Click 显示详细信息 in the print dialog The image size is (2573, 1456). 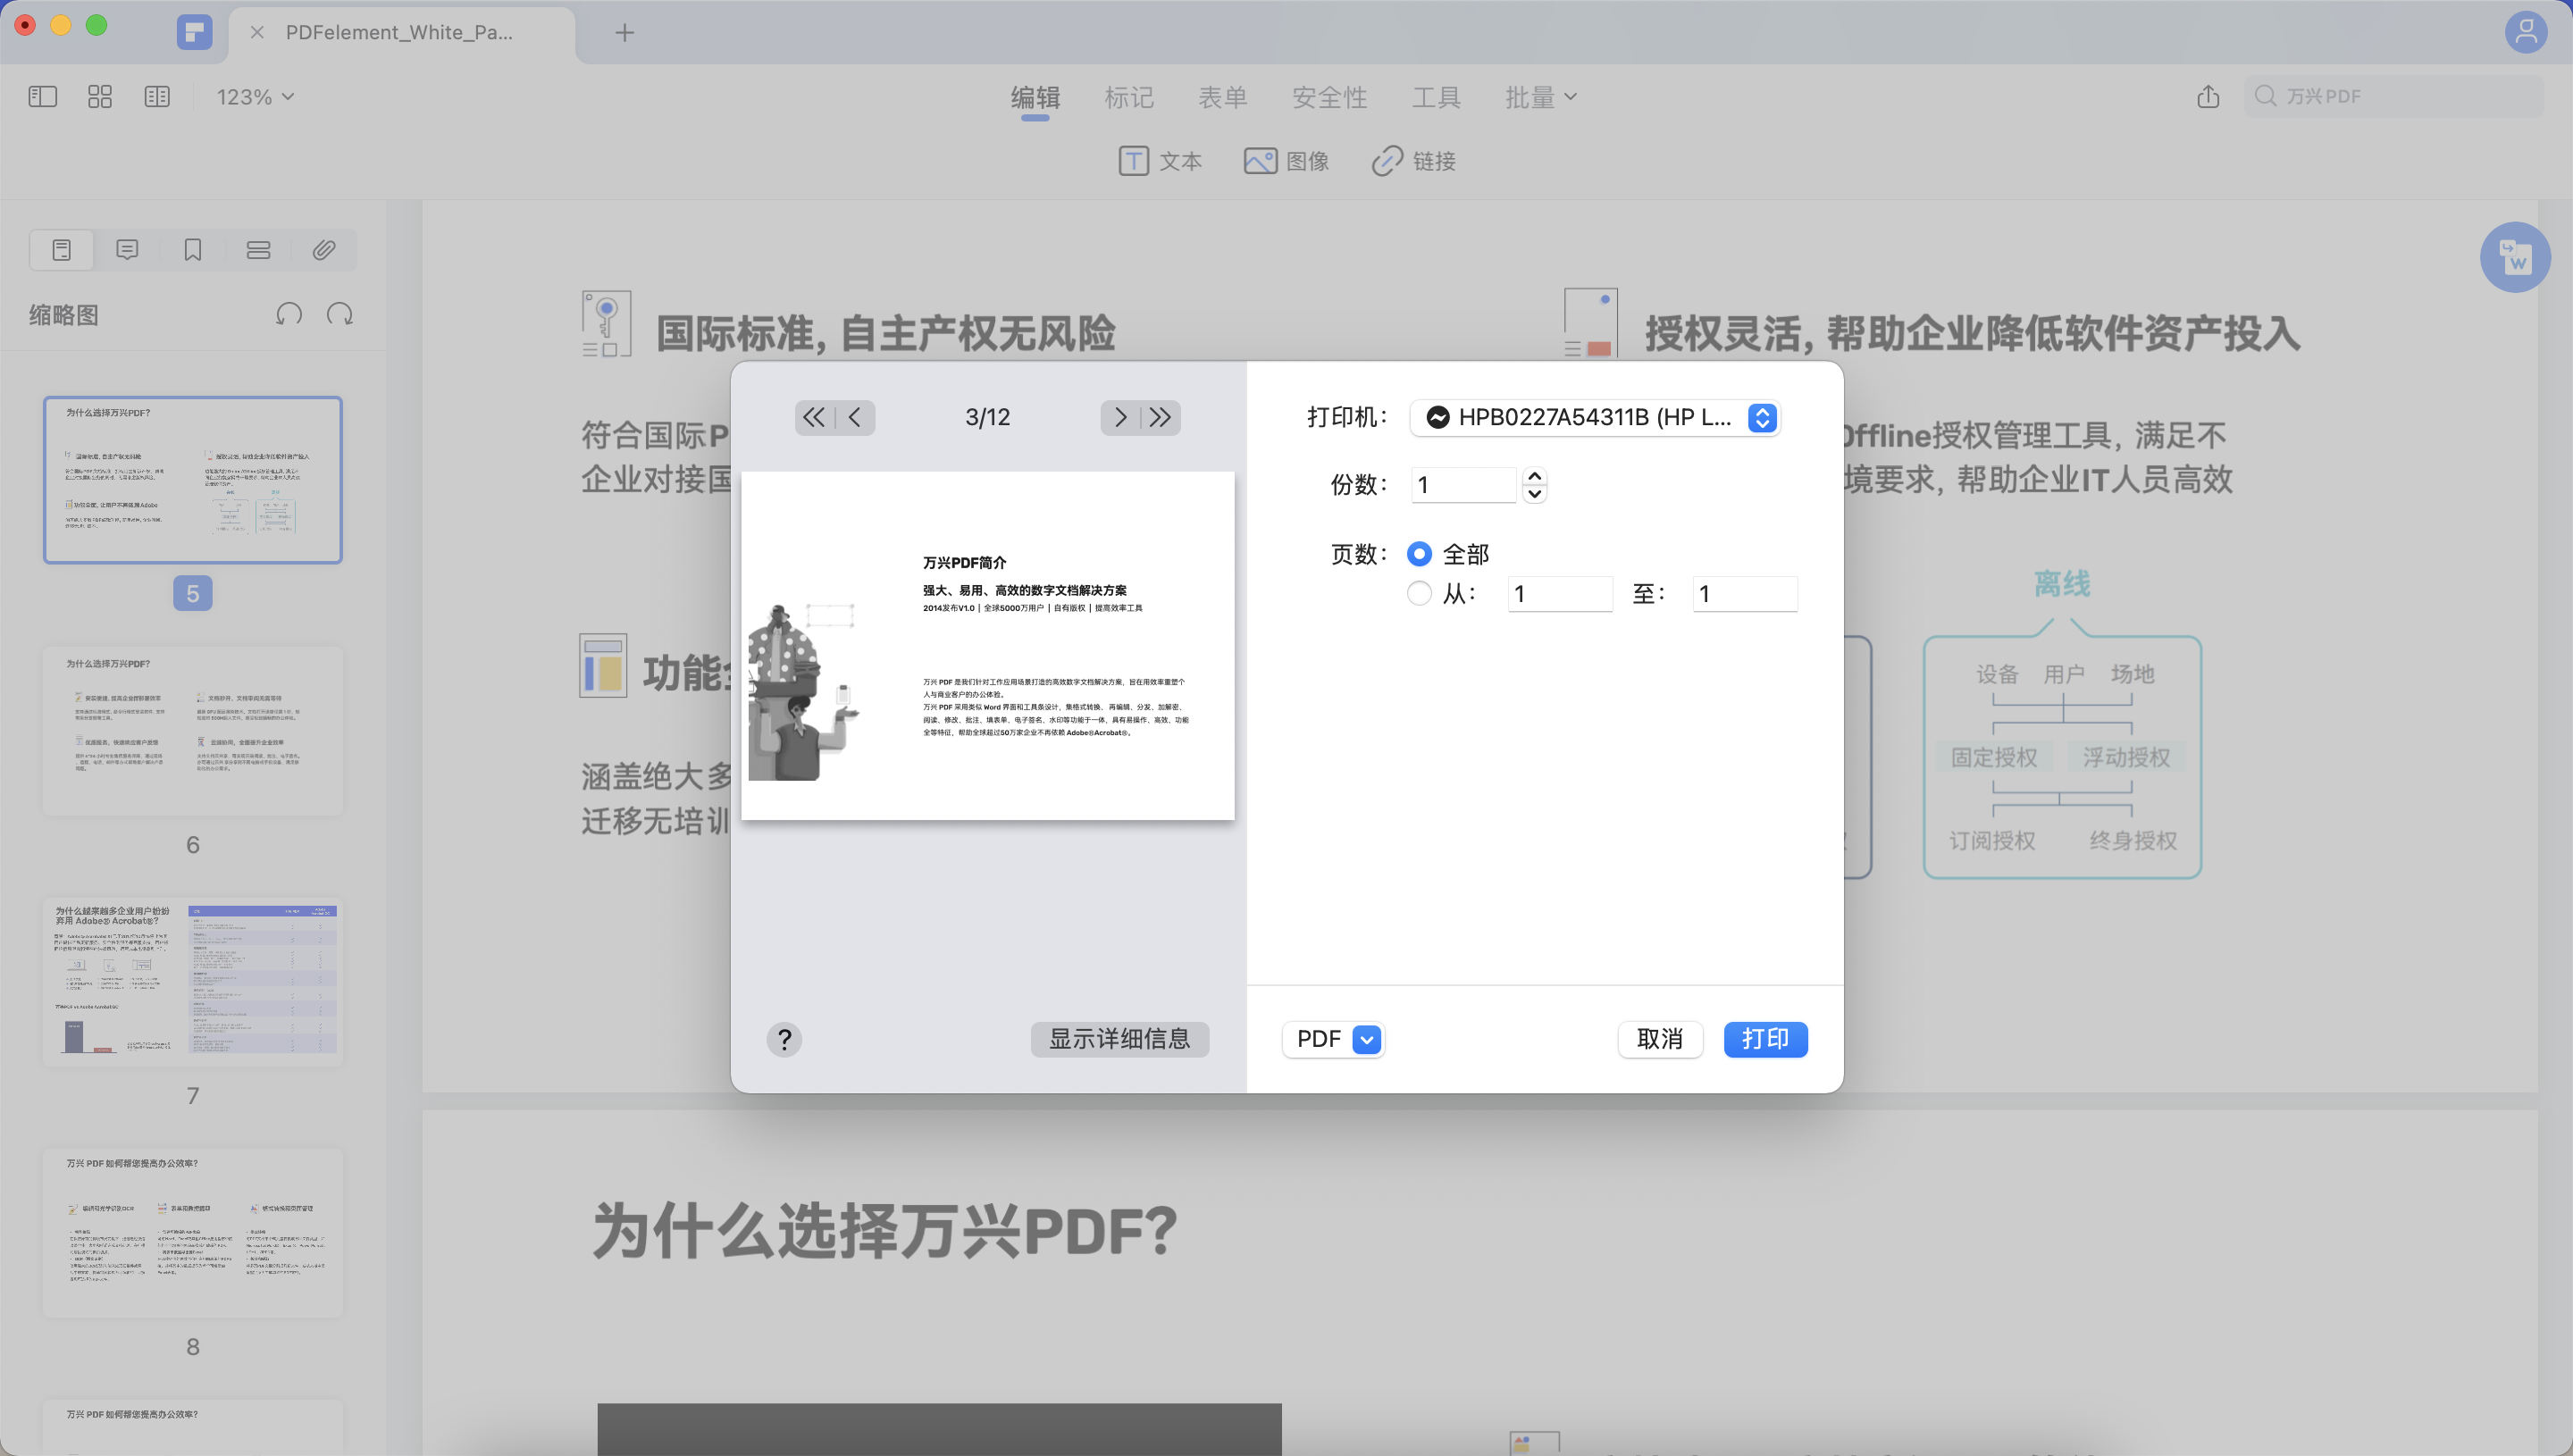click(1119, 1039)
